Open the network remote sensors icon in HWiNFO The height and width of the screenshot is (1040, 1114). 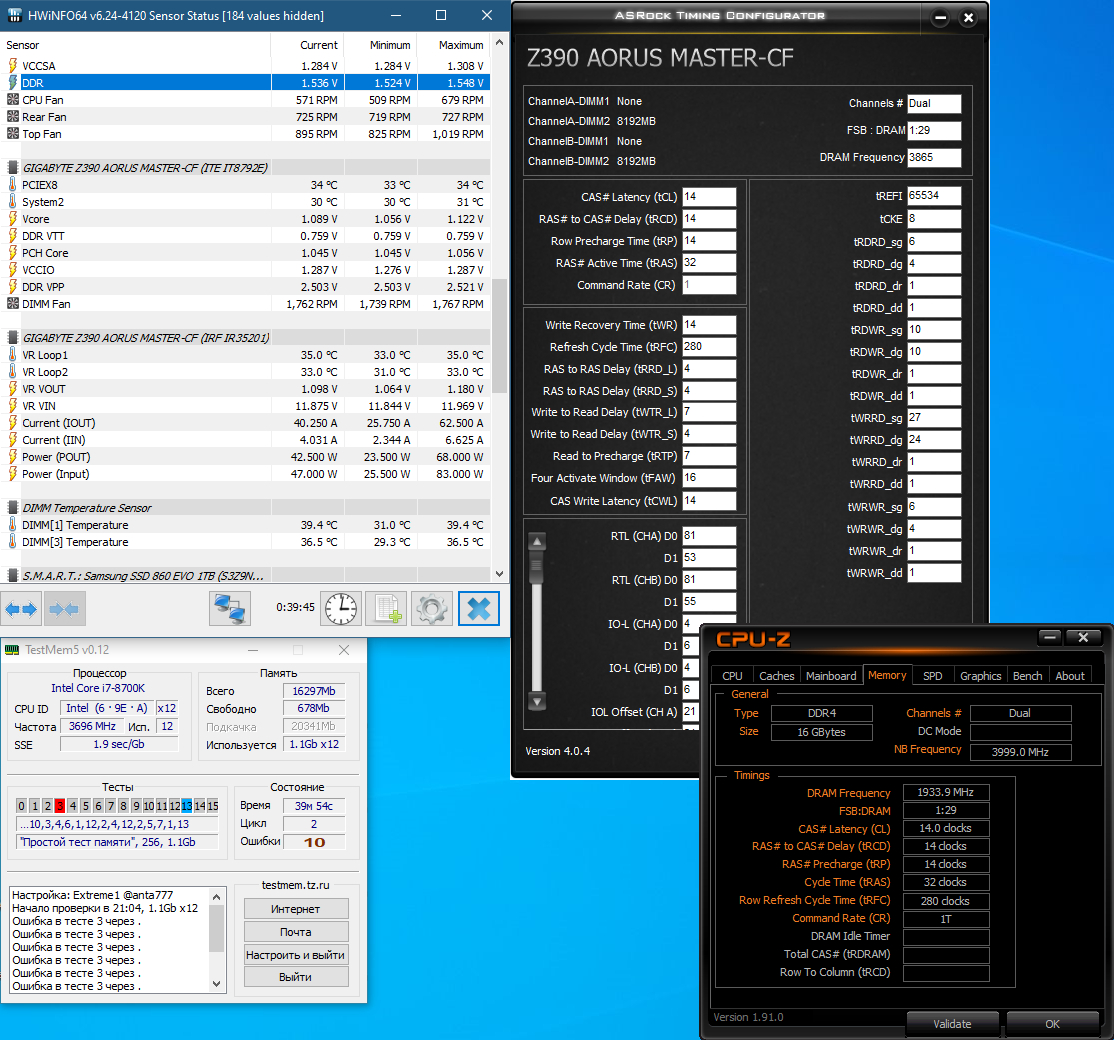point(229,609)
